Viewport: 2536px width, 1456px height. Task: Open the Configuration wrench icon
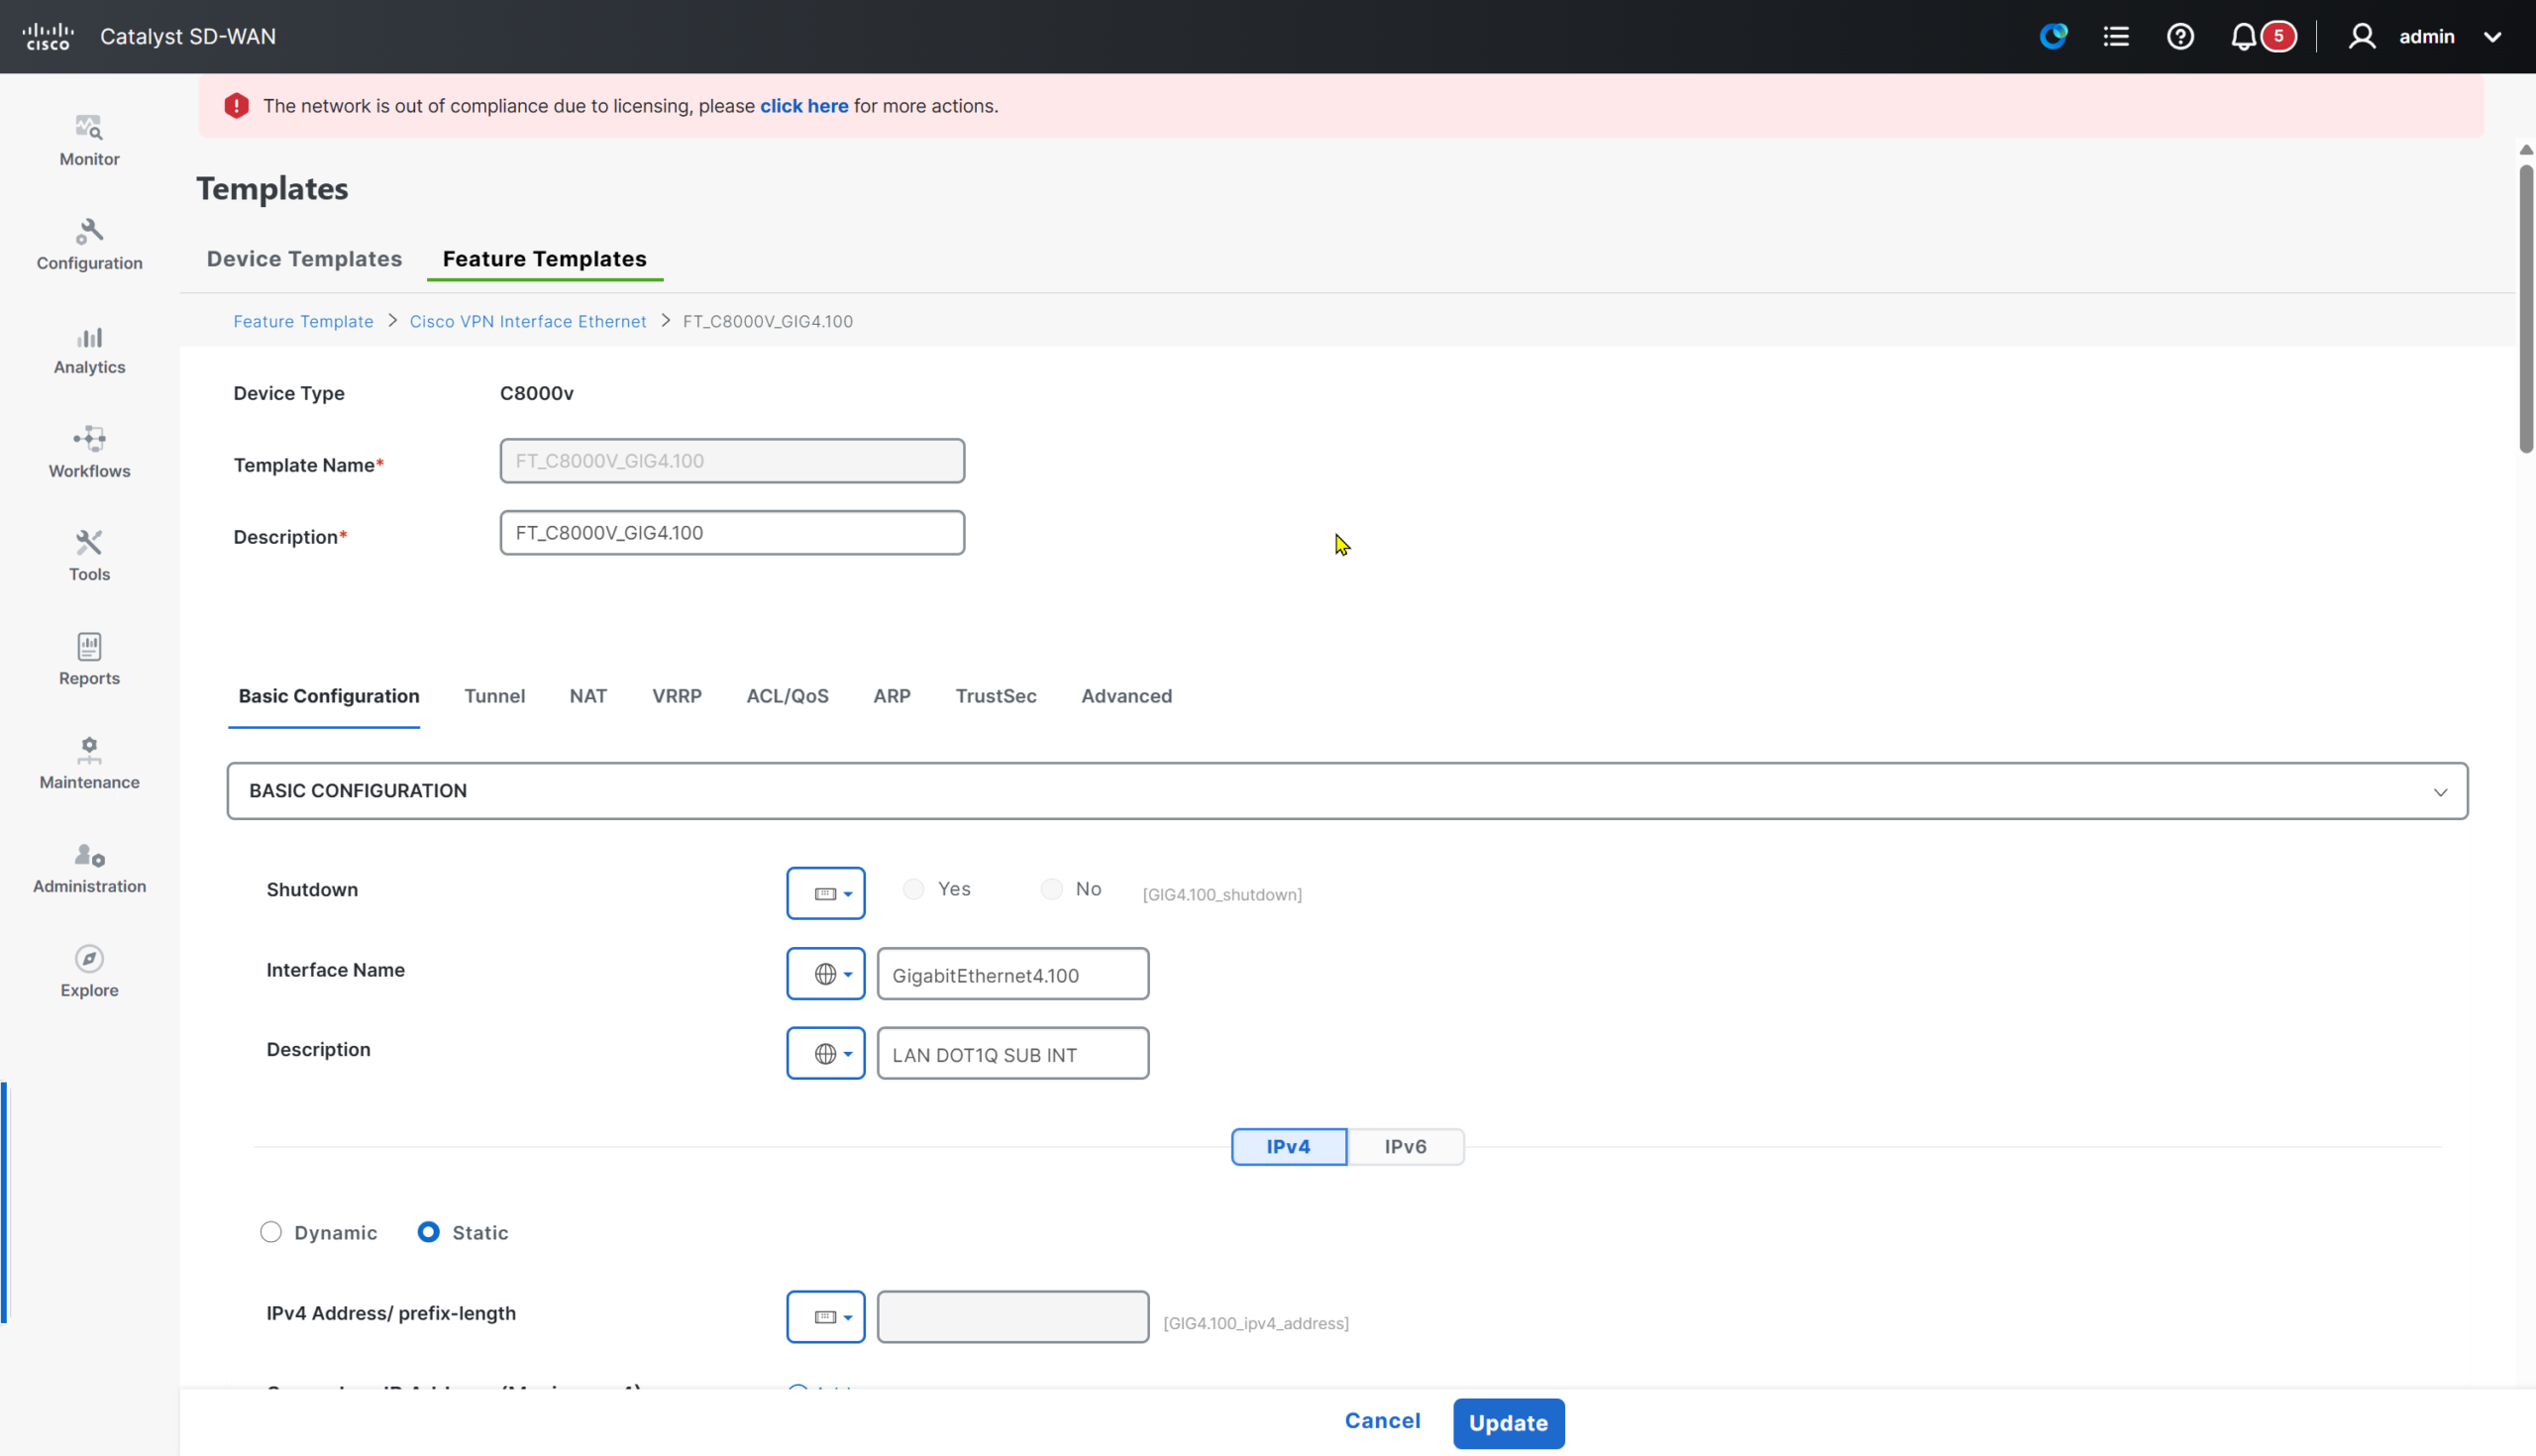(89, 231)
